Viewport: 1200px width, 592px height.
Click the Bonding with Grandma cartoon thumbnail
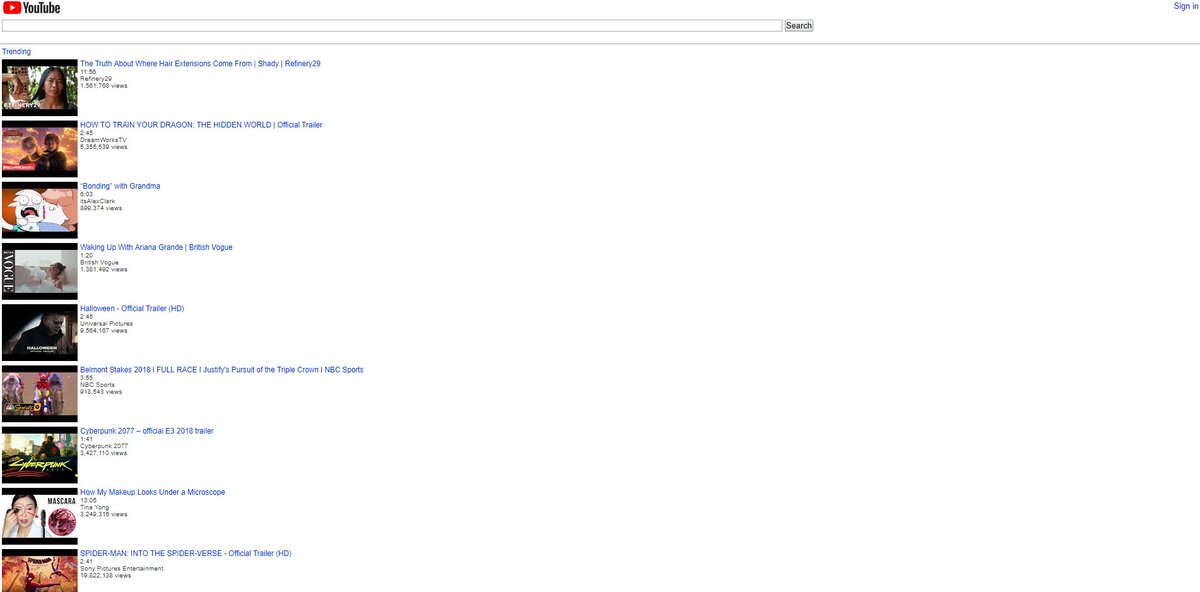point(40,210)
